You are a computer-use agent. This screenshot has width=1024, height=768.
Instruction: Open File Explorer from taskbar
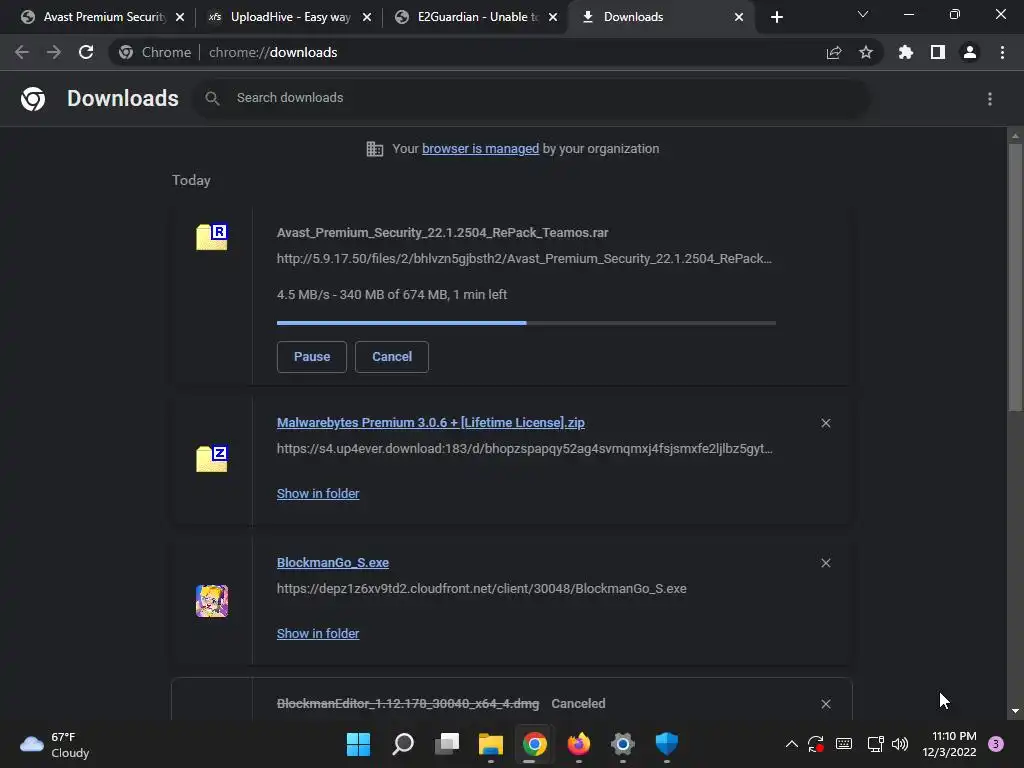pyautogui.click(x=490, y=744)
